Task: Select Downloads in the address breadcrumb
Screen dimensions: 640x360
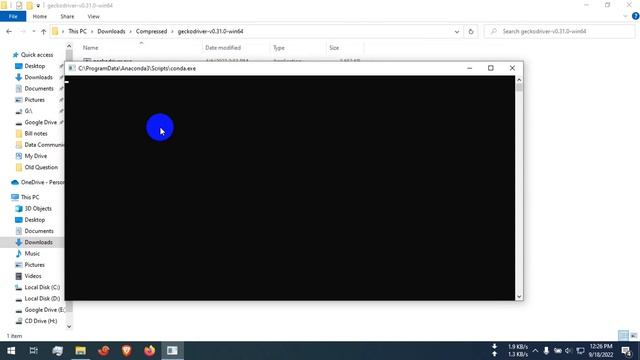Action: pos(111,31)
